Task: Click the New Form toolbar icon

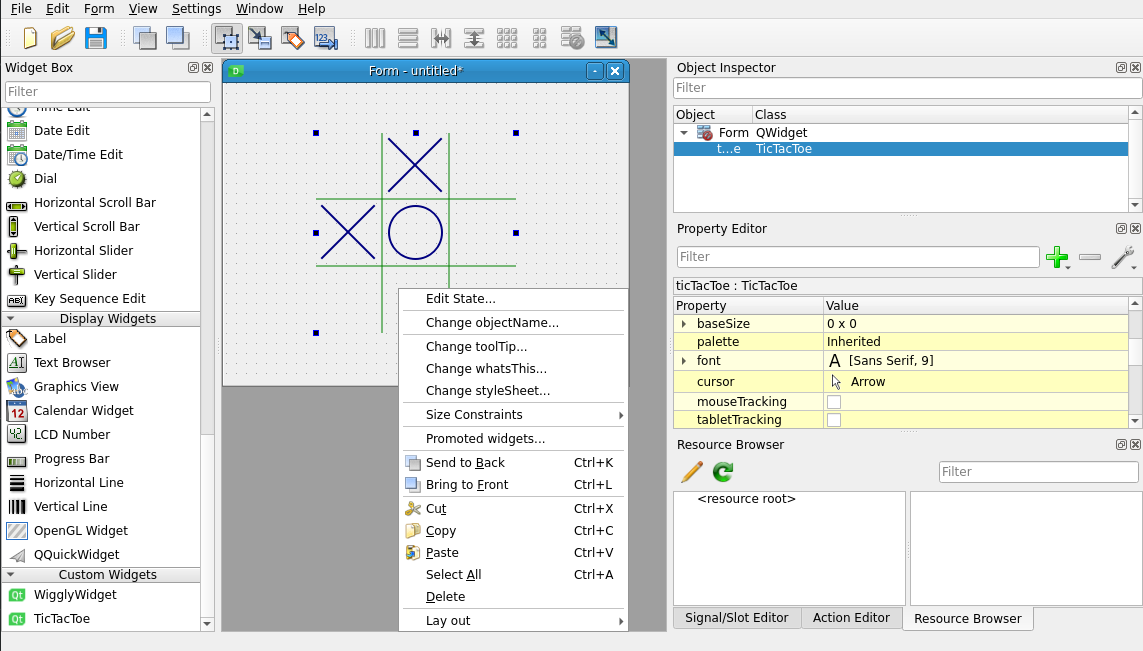Action: [30, 39]
